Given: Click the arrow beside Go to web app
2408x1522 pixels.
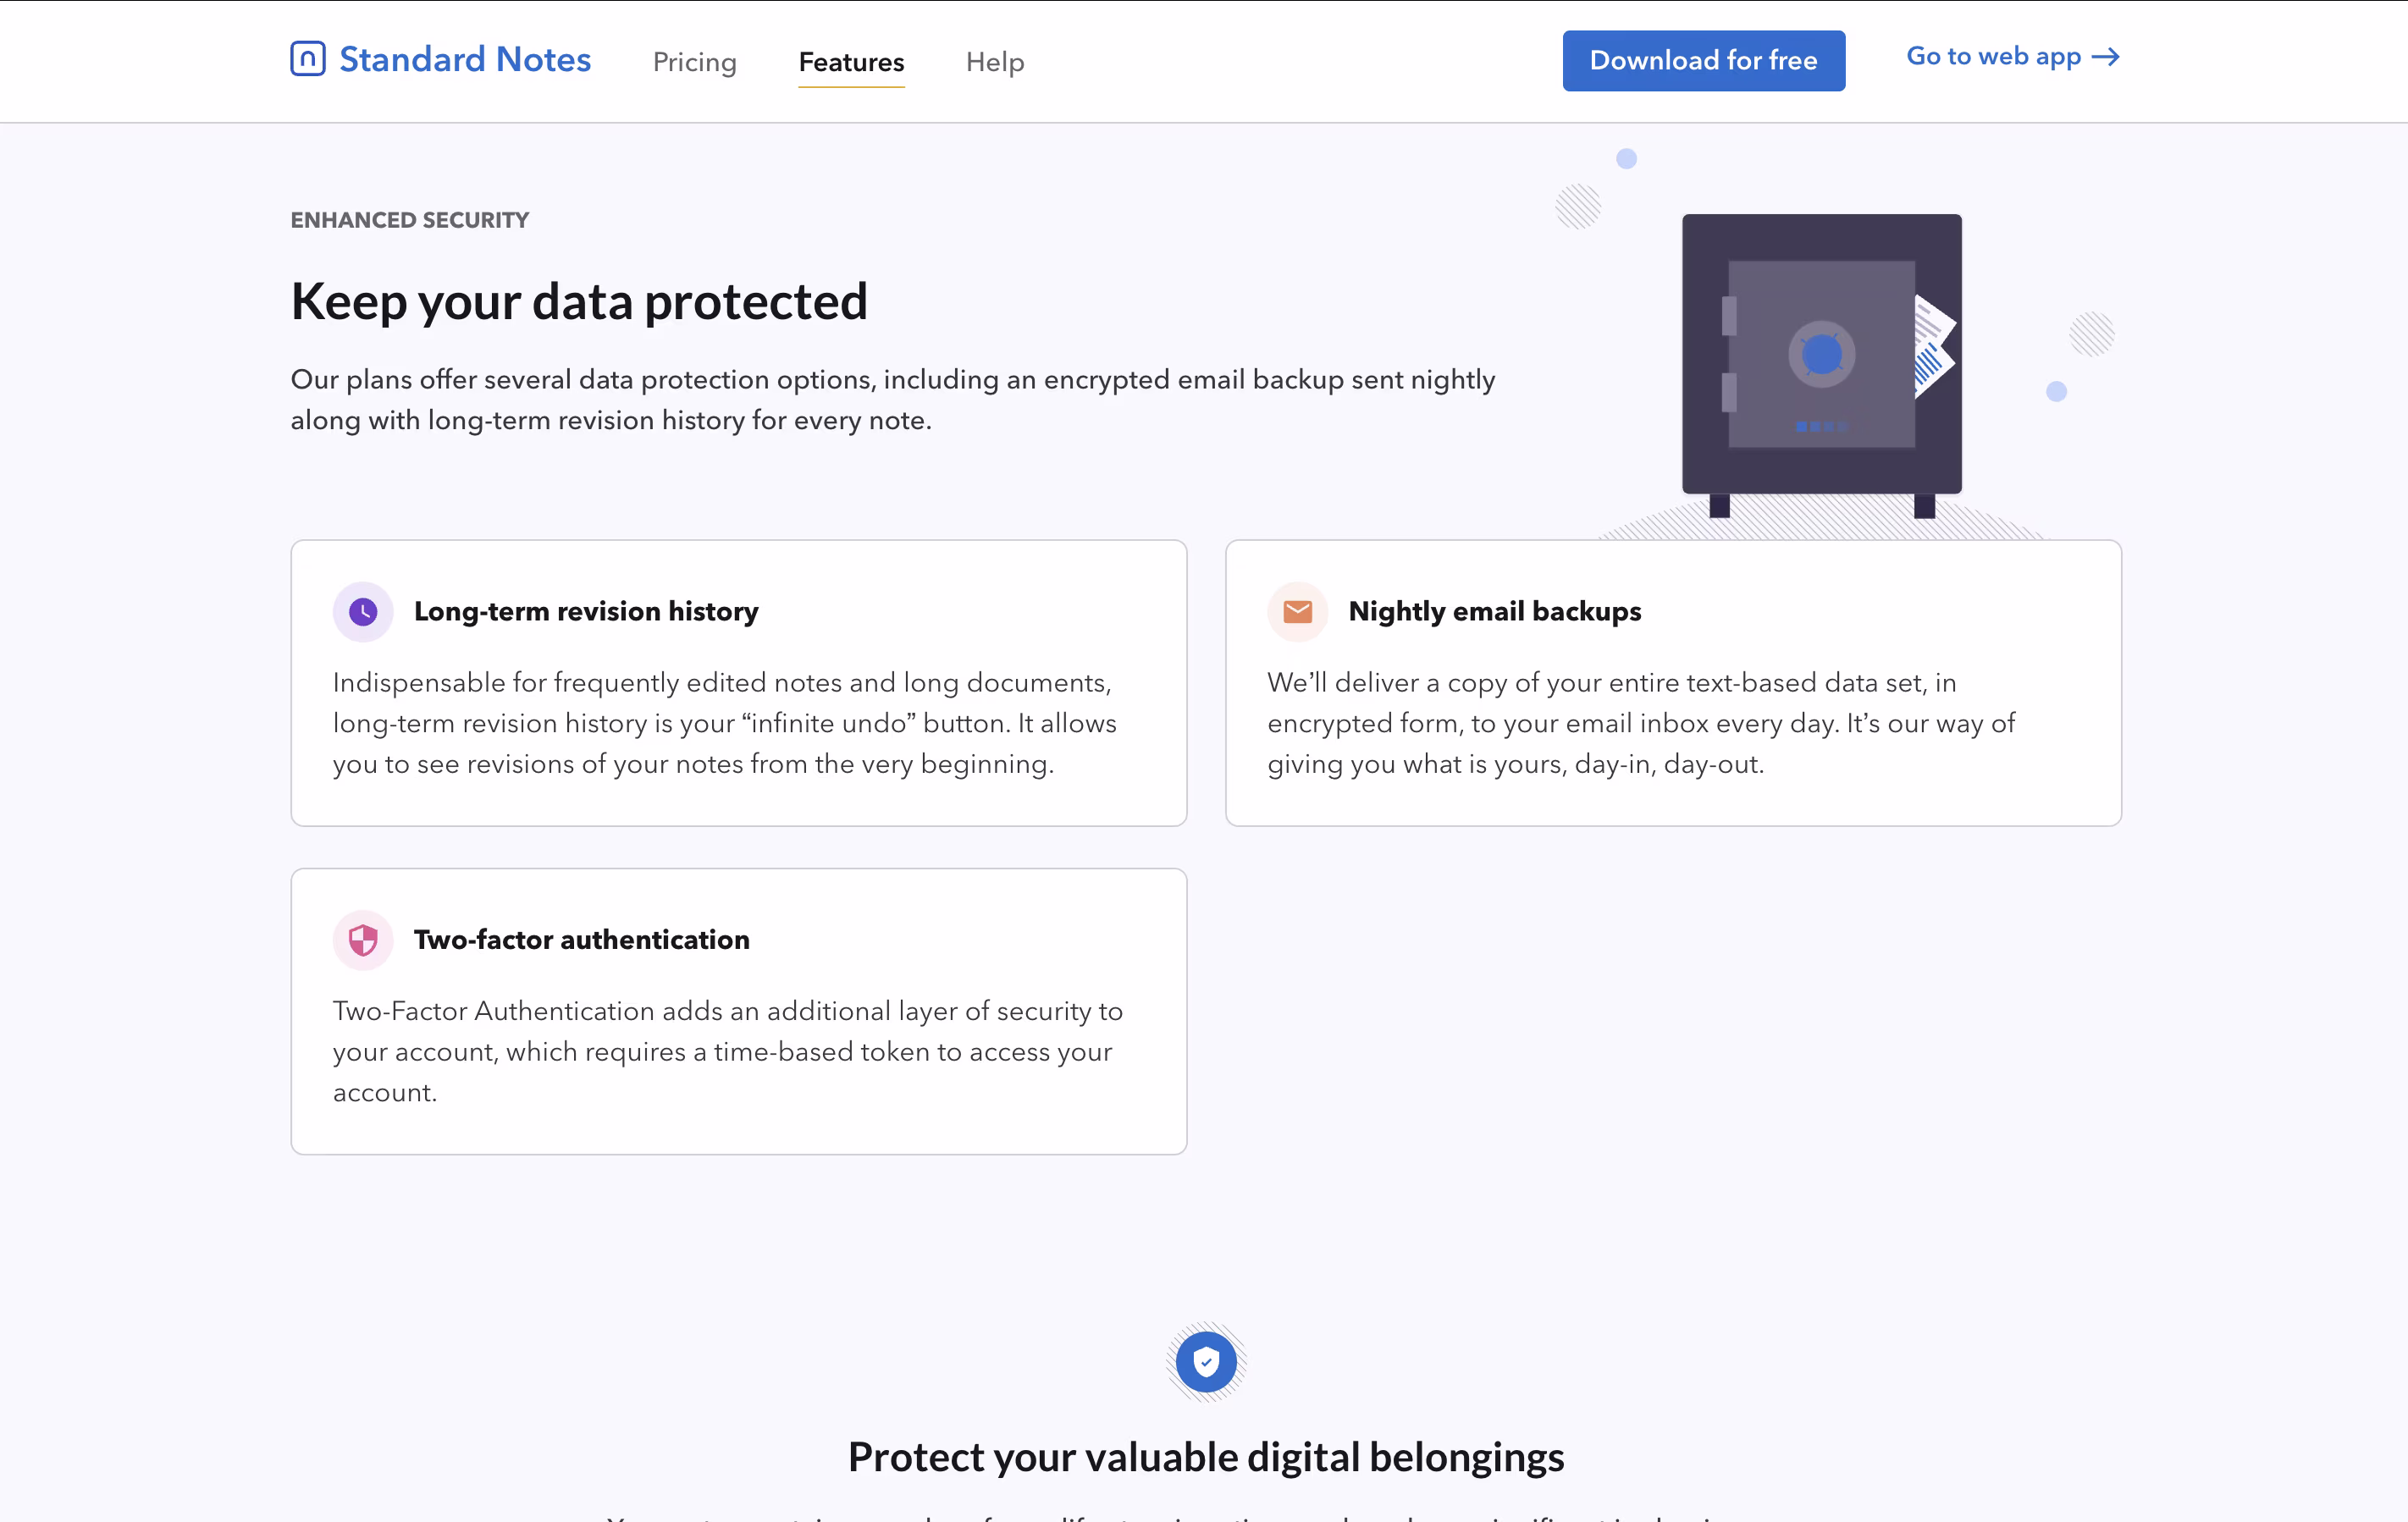Looking at the screenshot, I should pyautogui.click(x=2106, y=57).
